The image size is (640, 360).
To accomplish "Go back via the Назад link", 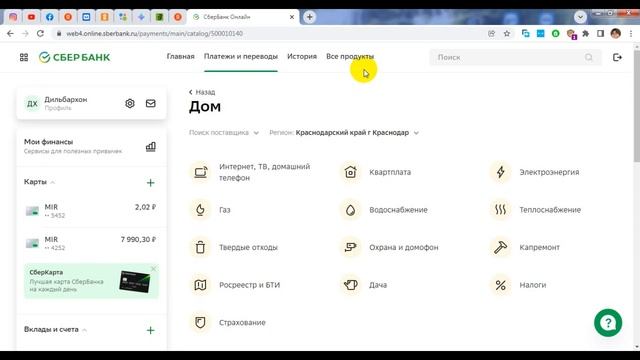I will point(202,92).
